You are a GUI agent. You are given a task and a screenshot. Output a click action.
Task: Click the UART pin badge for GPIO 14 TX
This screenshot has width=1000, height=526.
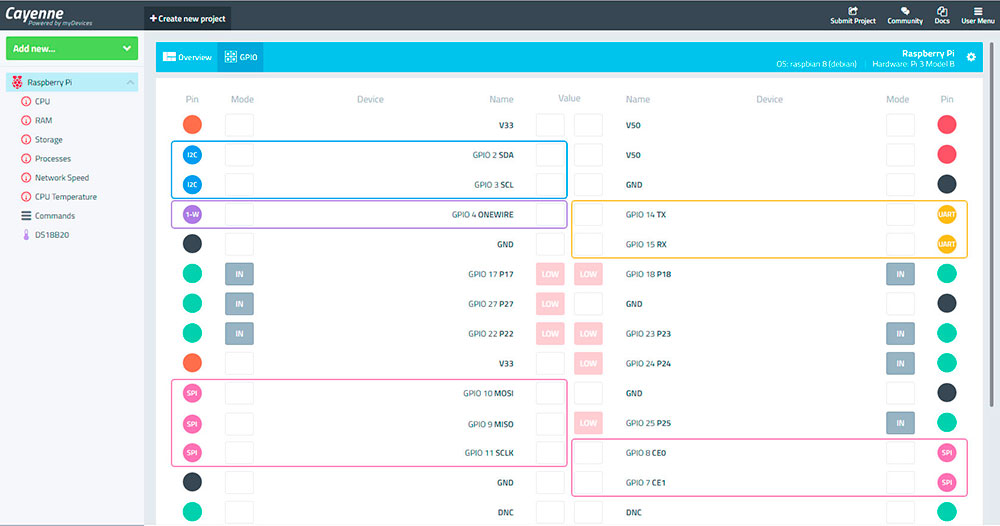(947, 214)
